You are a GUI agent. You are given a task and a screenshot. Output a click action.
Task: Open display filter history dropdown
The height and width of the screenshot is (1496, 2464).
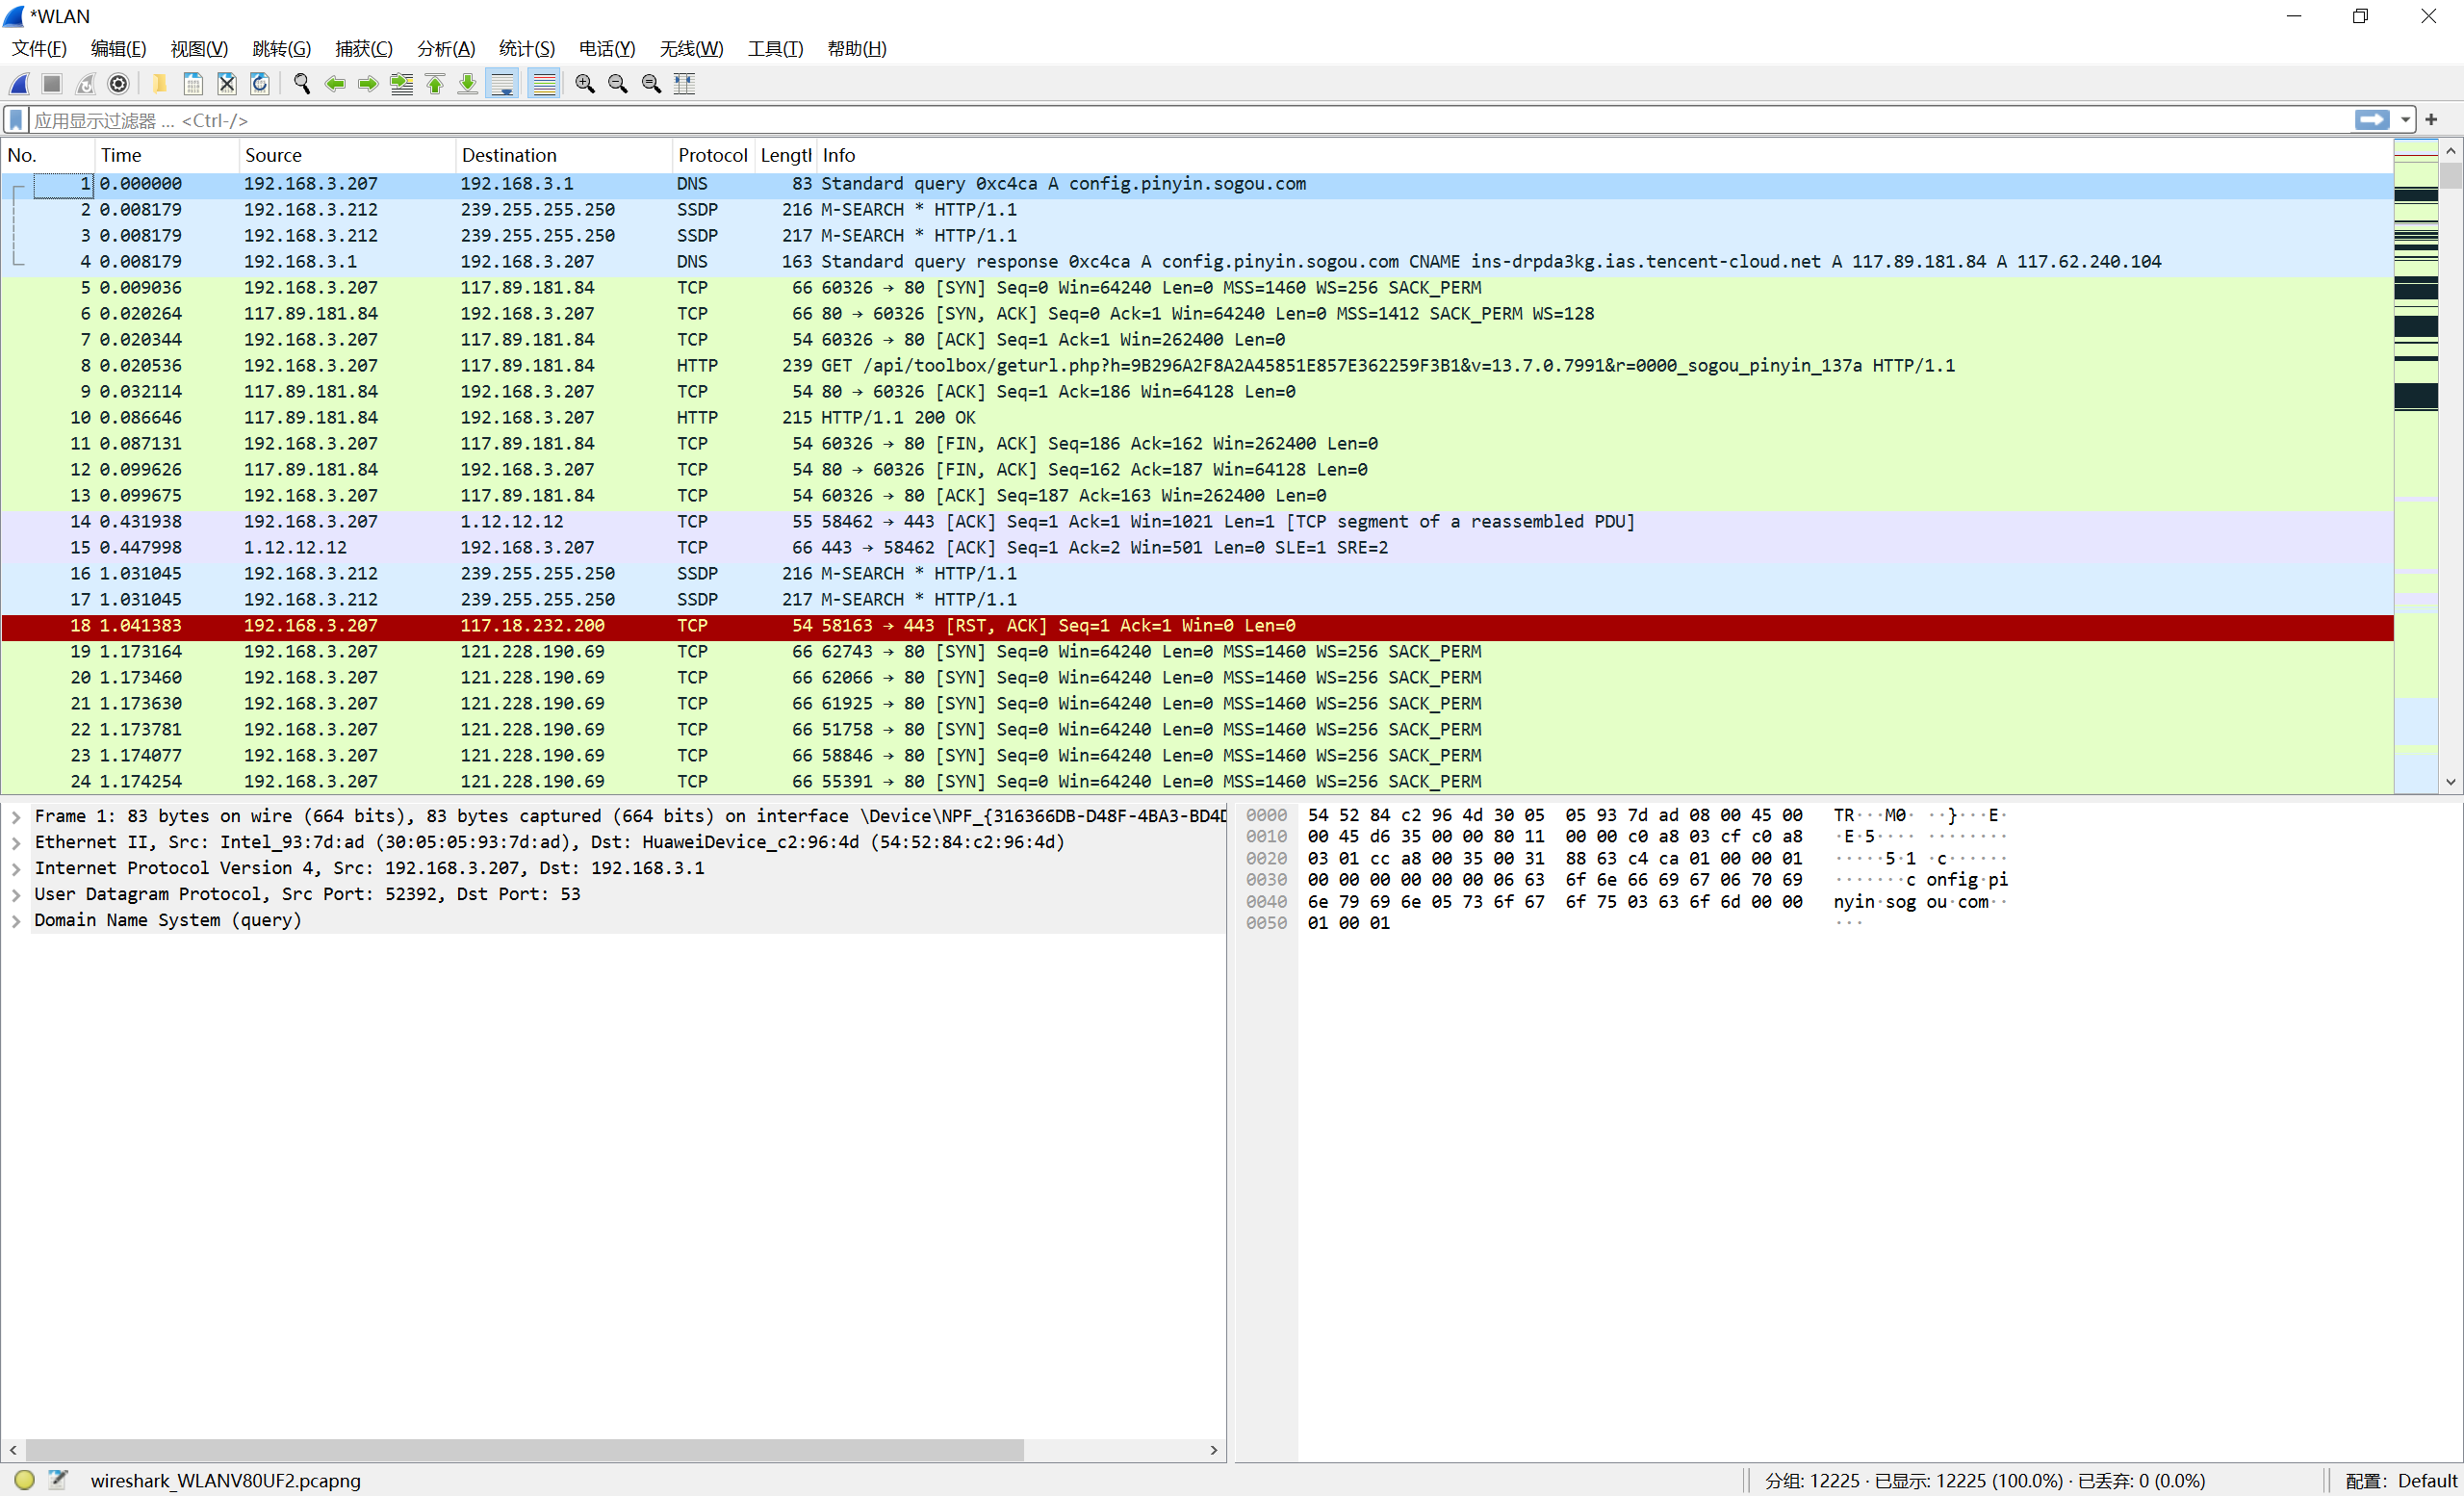[x=2405, y=120]
